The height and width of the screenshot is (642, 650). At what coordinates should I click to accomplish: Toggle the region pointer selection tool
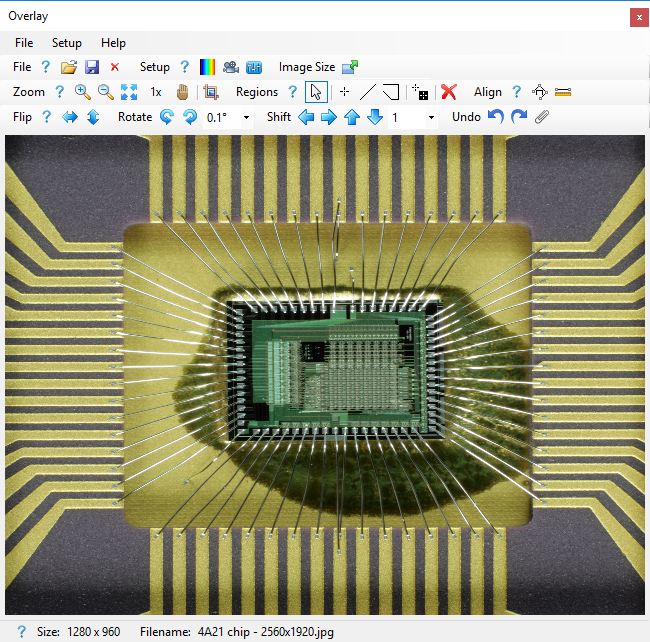[x=315, y=92]
